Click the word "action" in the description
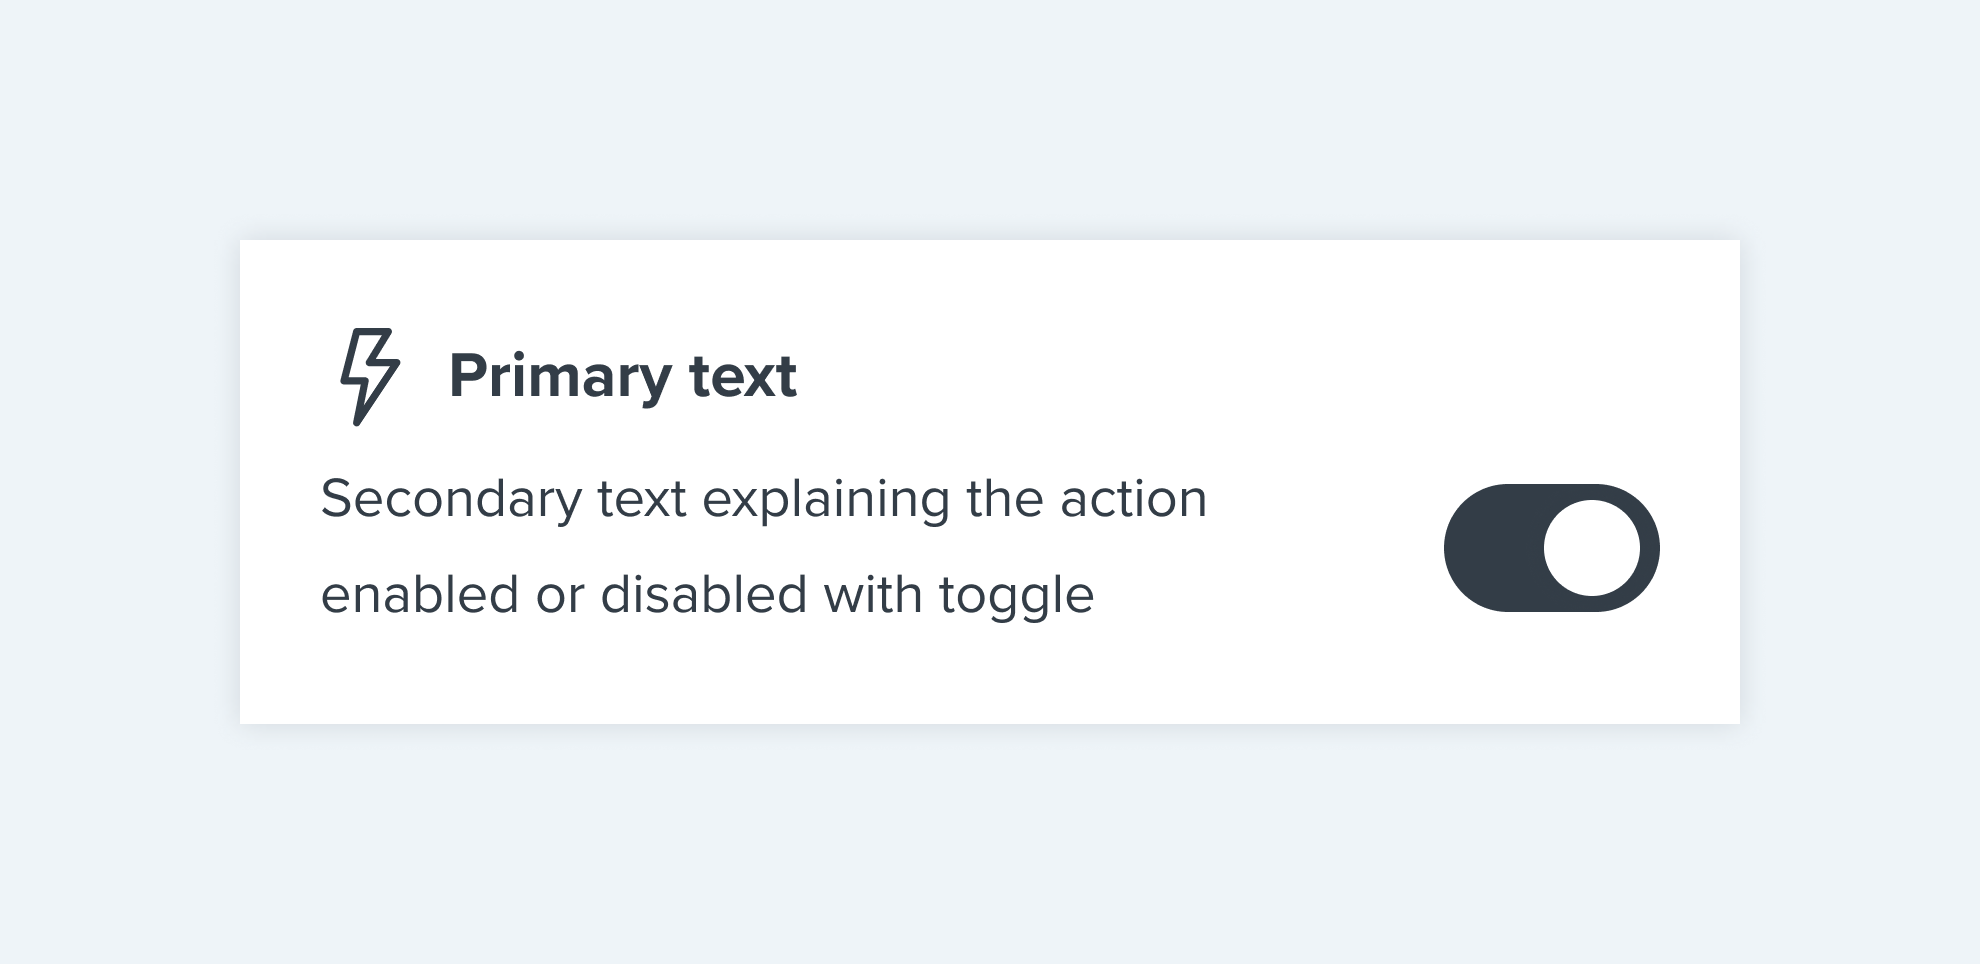 coord(1134,499)
